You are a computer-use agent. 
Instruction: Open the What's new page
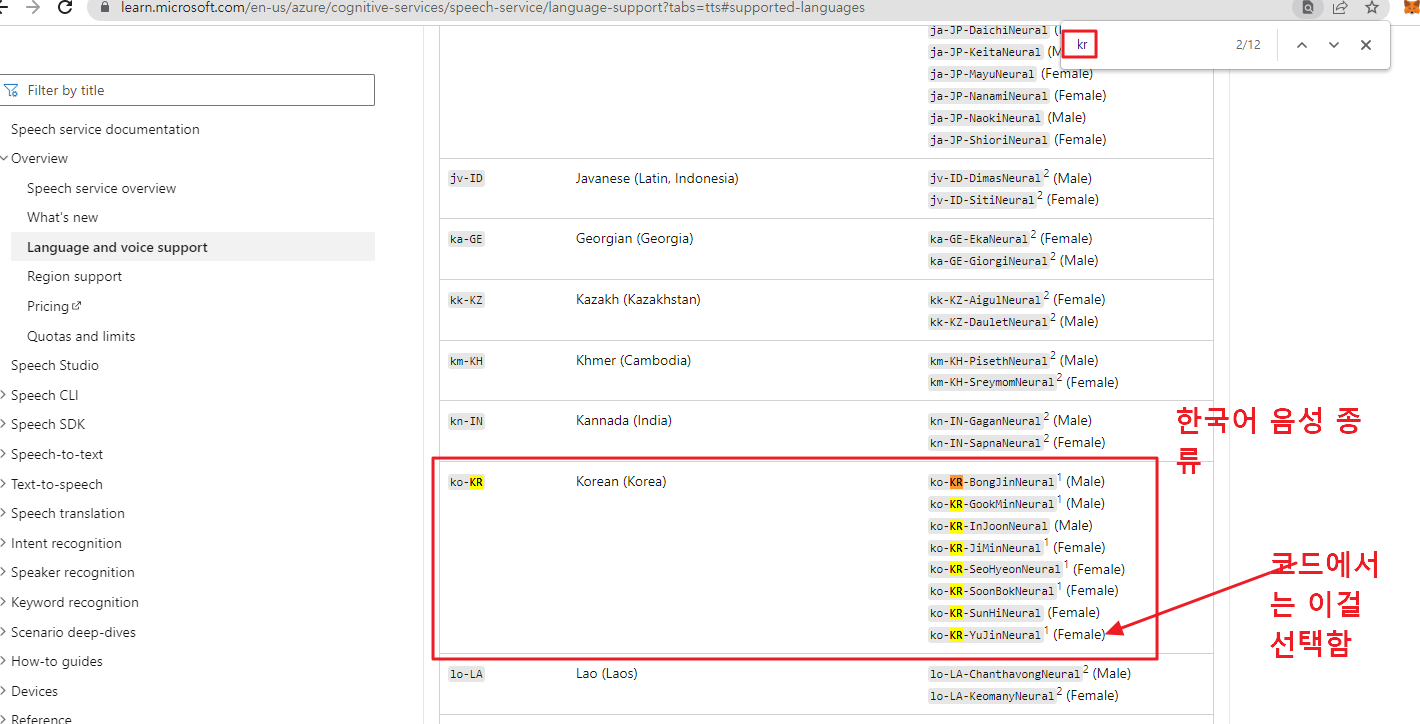tap(63, 217)
